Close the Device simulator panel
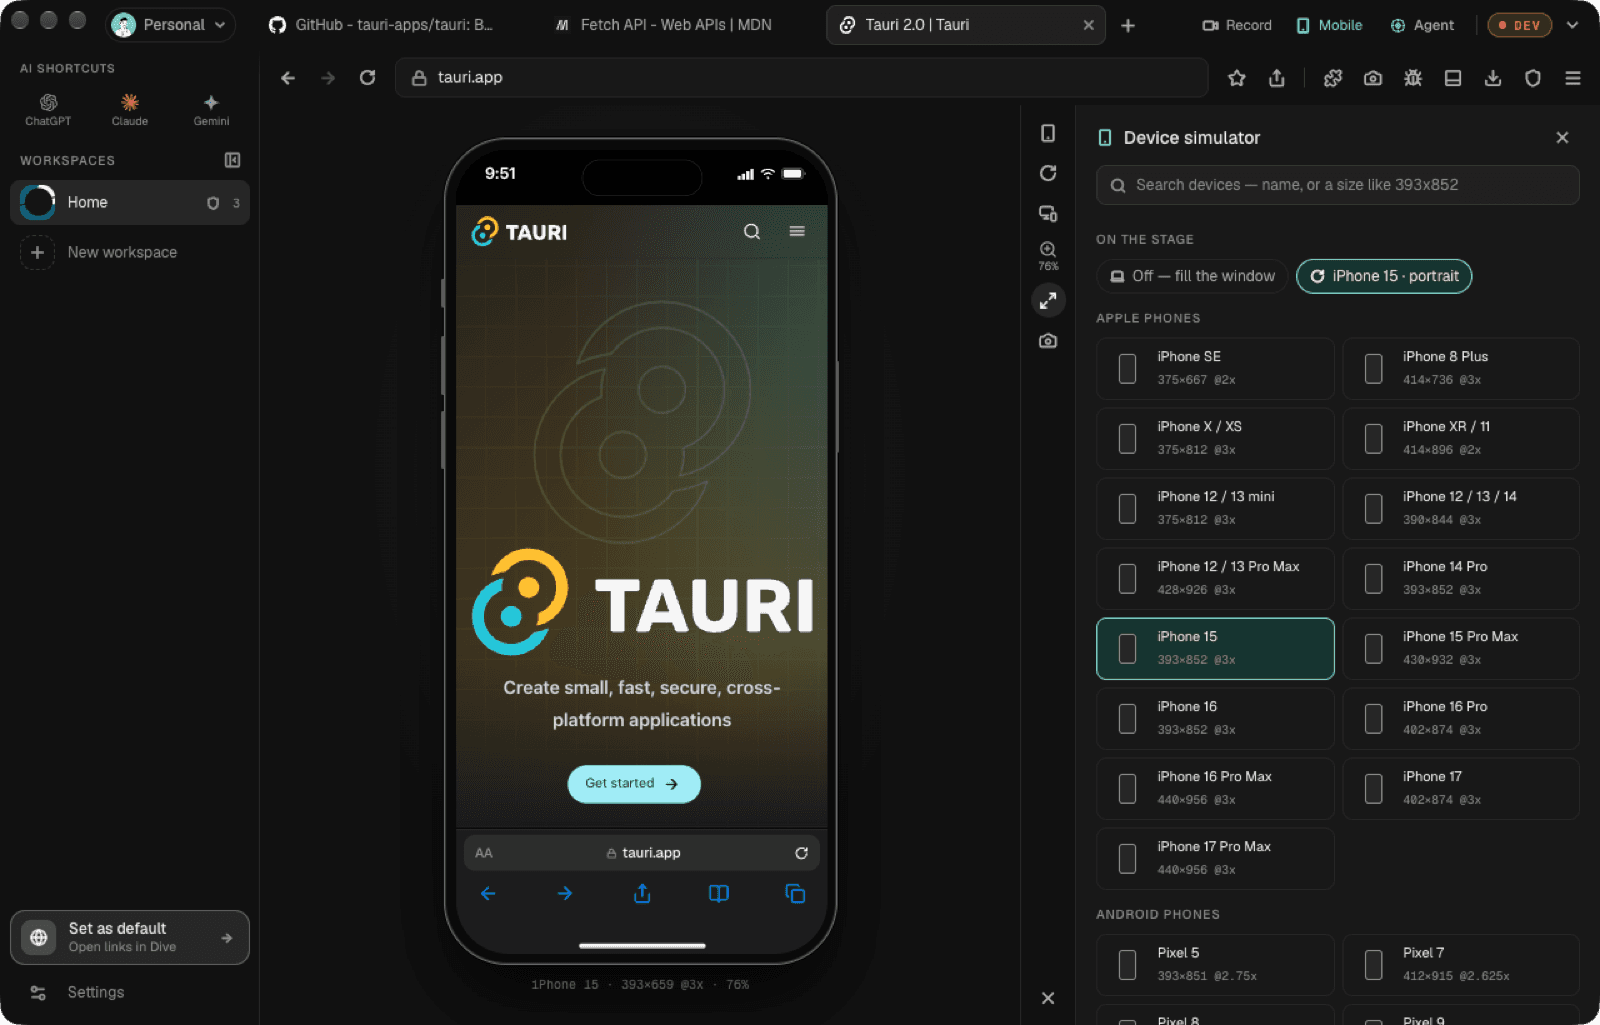Image resolution: width=1600 pixels, height=1025 pixels. (1562, 138)
